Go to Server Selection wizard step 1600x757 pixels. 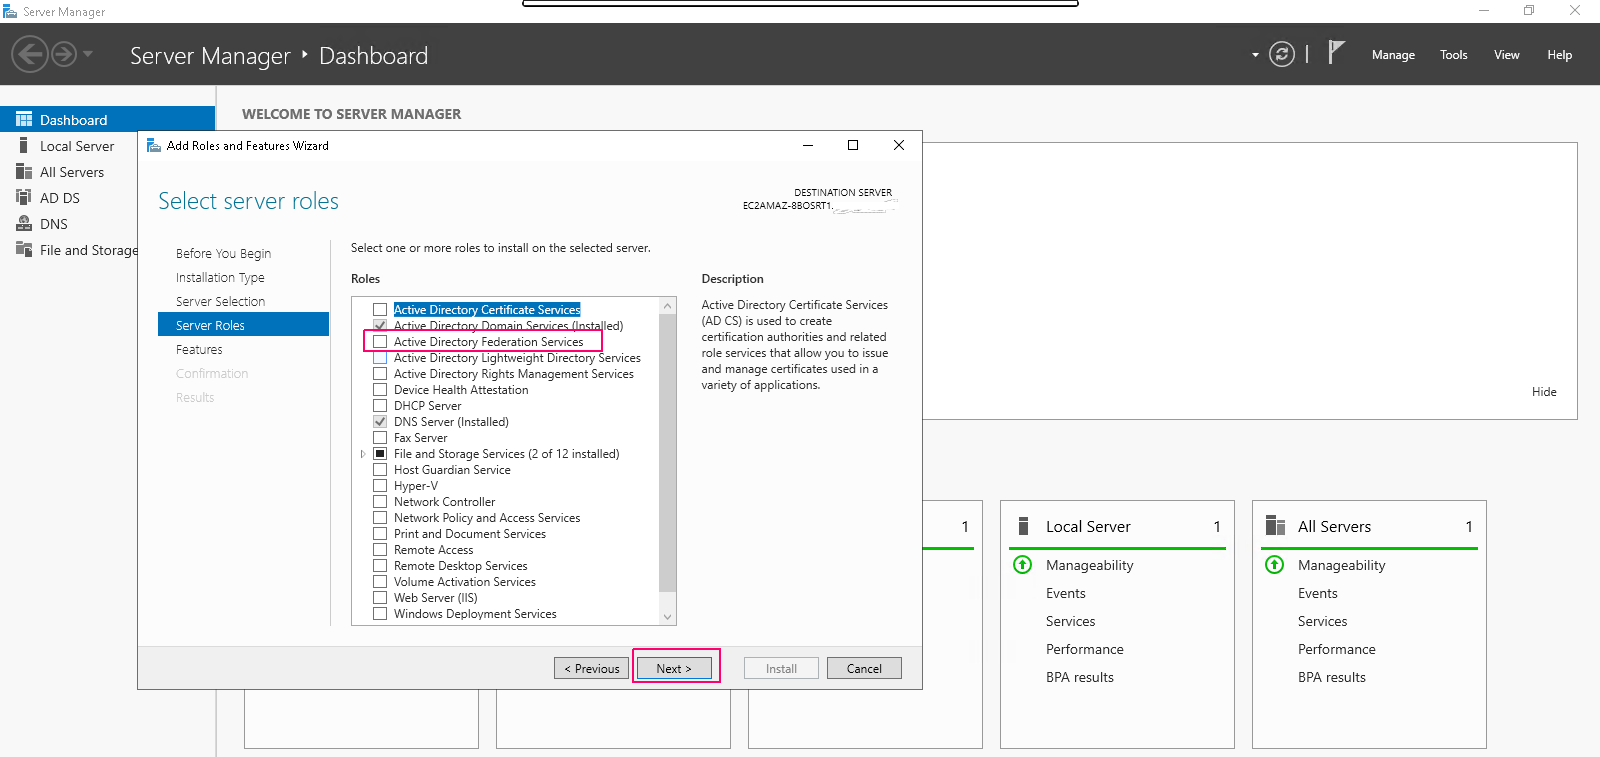click(220, 302)
